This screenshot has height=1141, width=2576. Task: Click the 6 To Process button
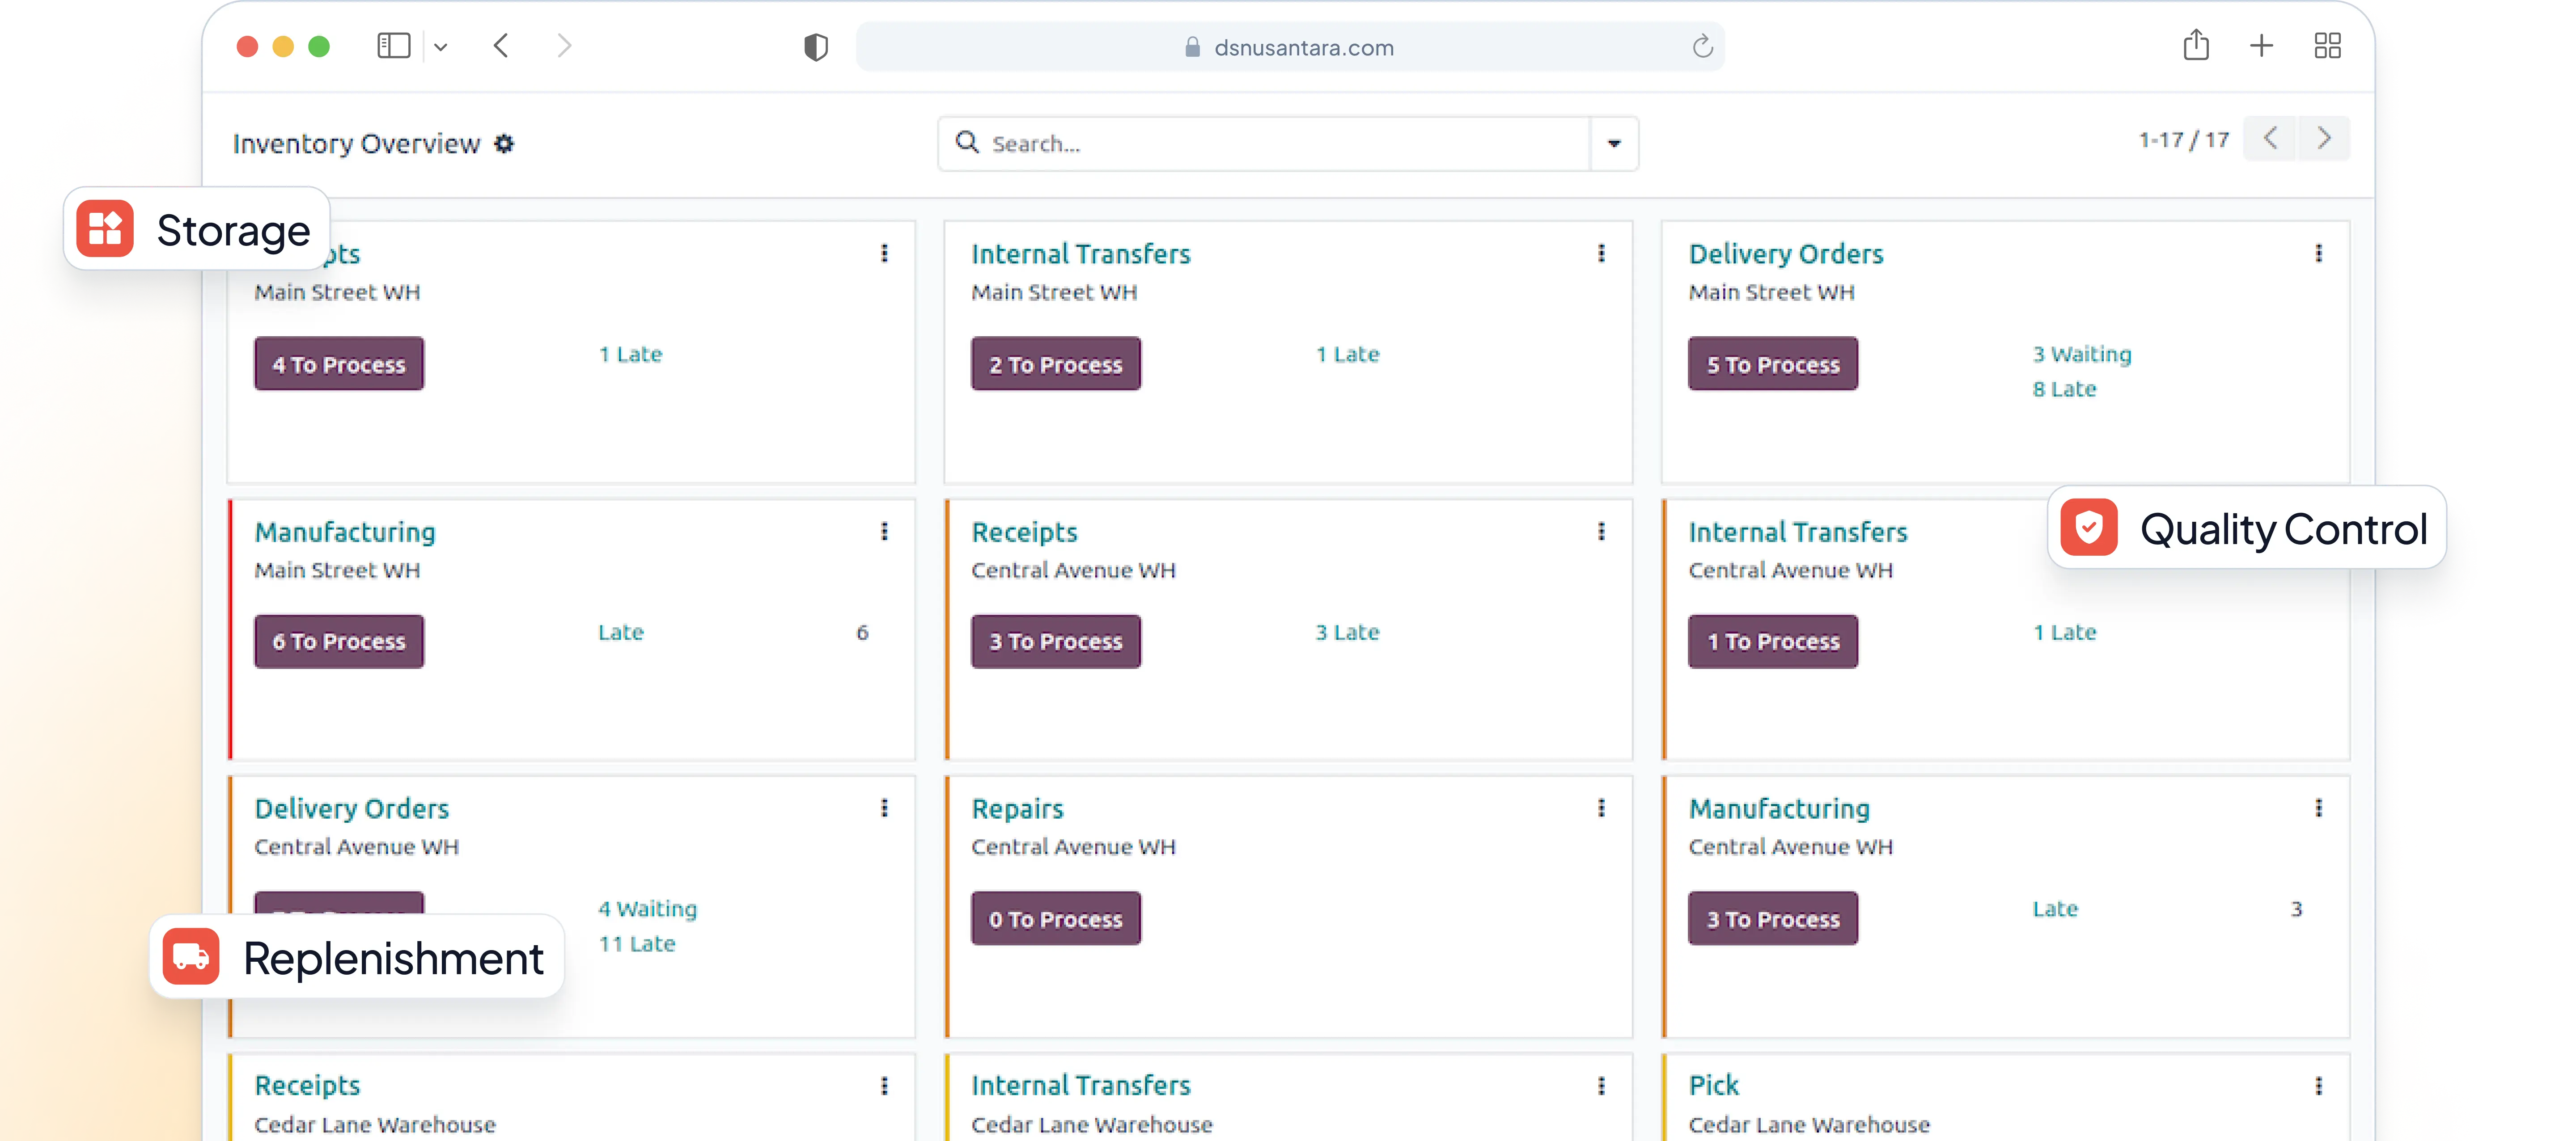[x=339, y=641]
